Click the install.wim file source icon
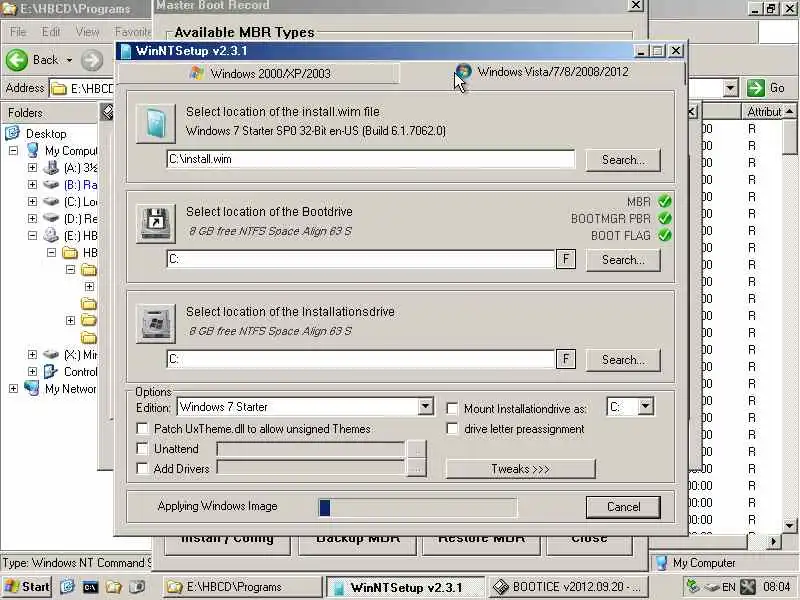 tap(156, 123)
